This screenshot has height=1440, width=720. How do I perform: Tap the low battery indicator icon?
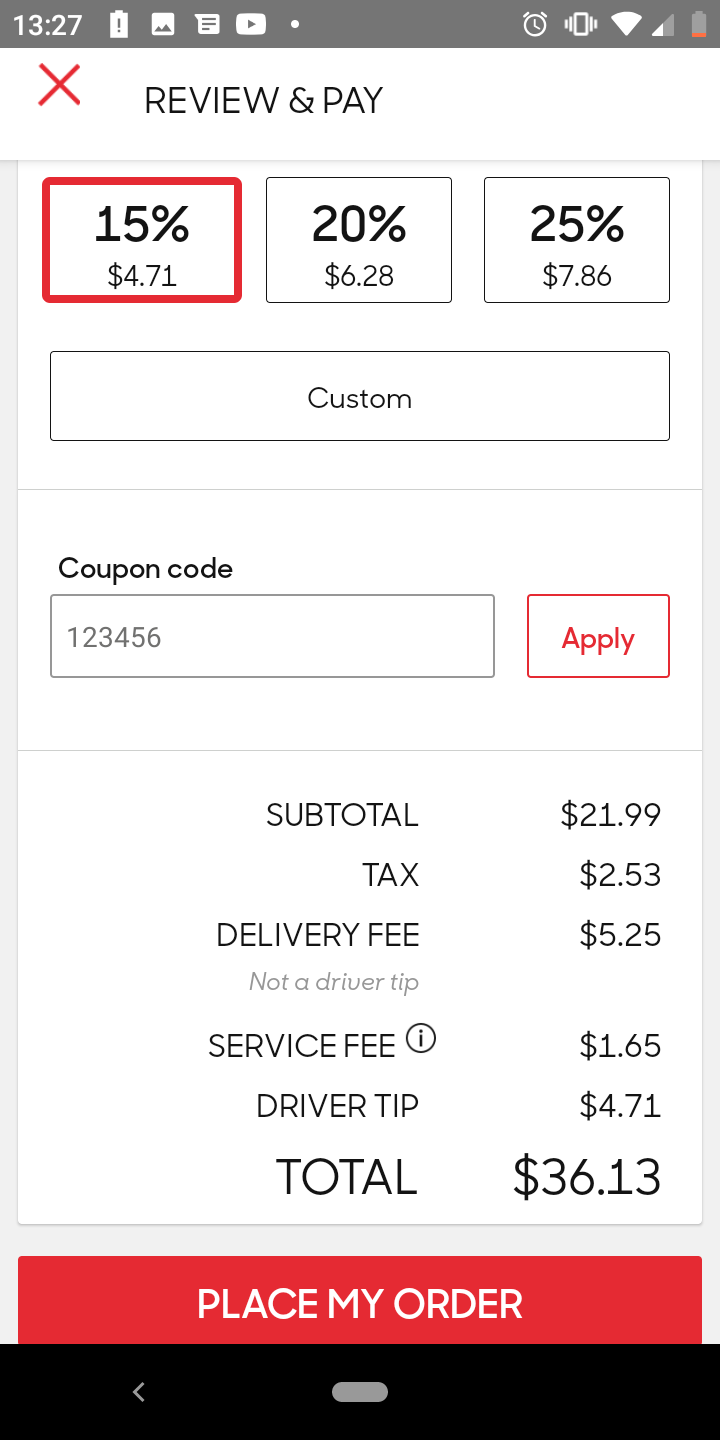coord(698,25)
